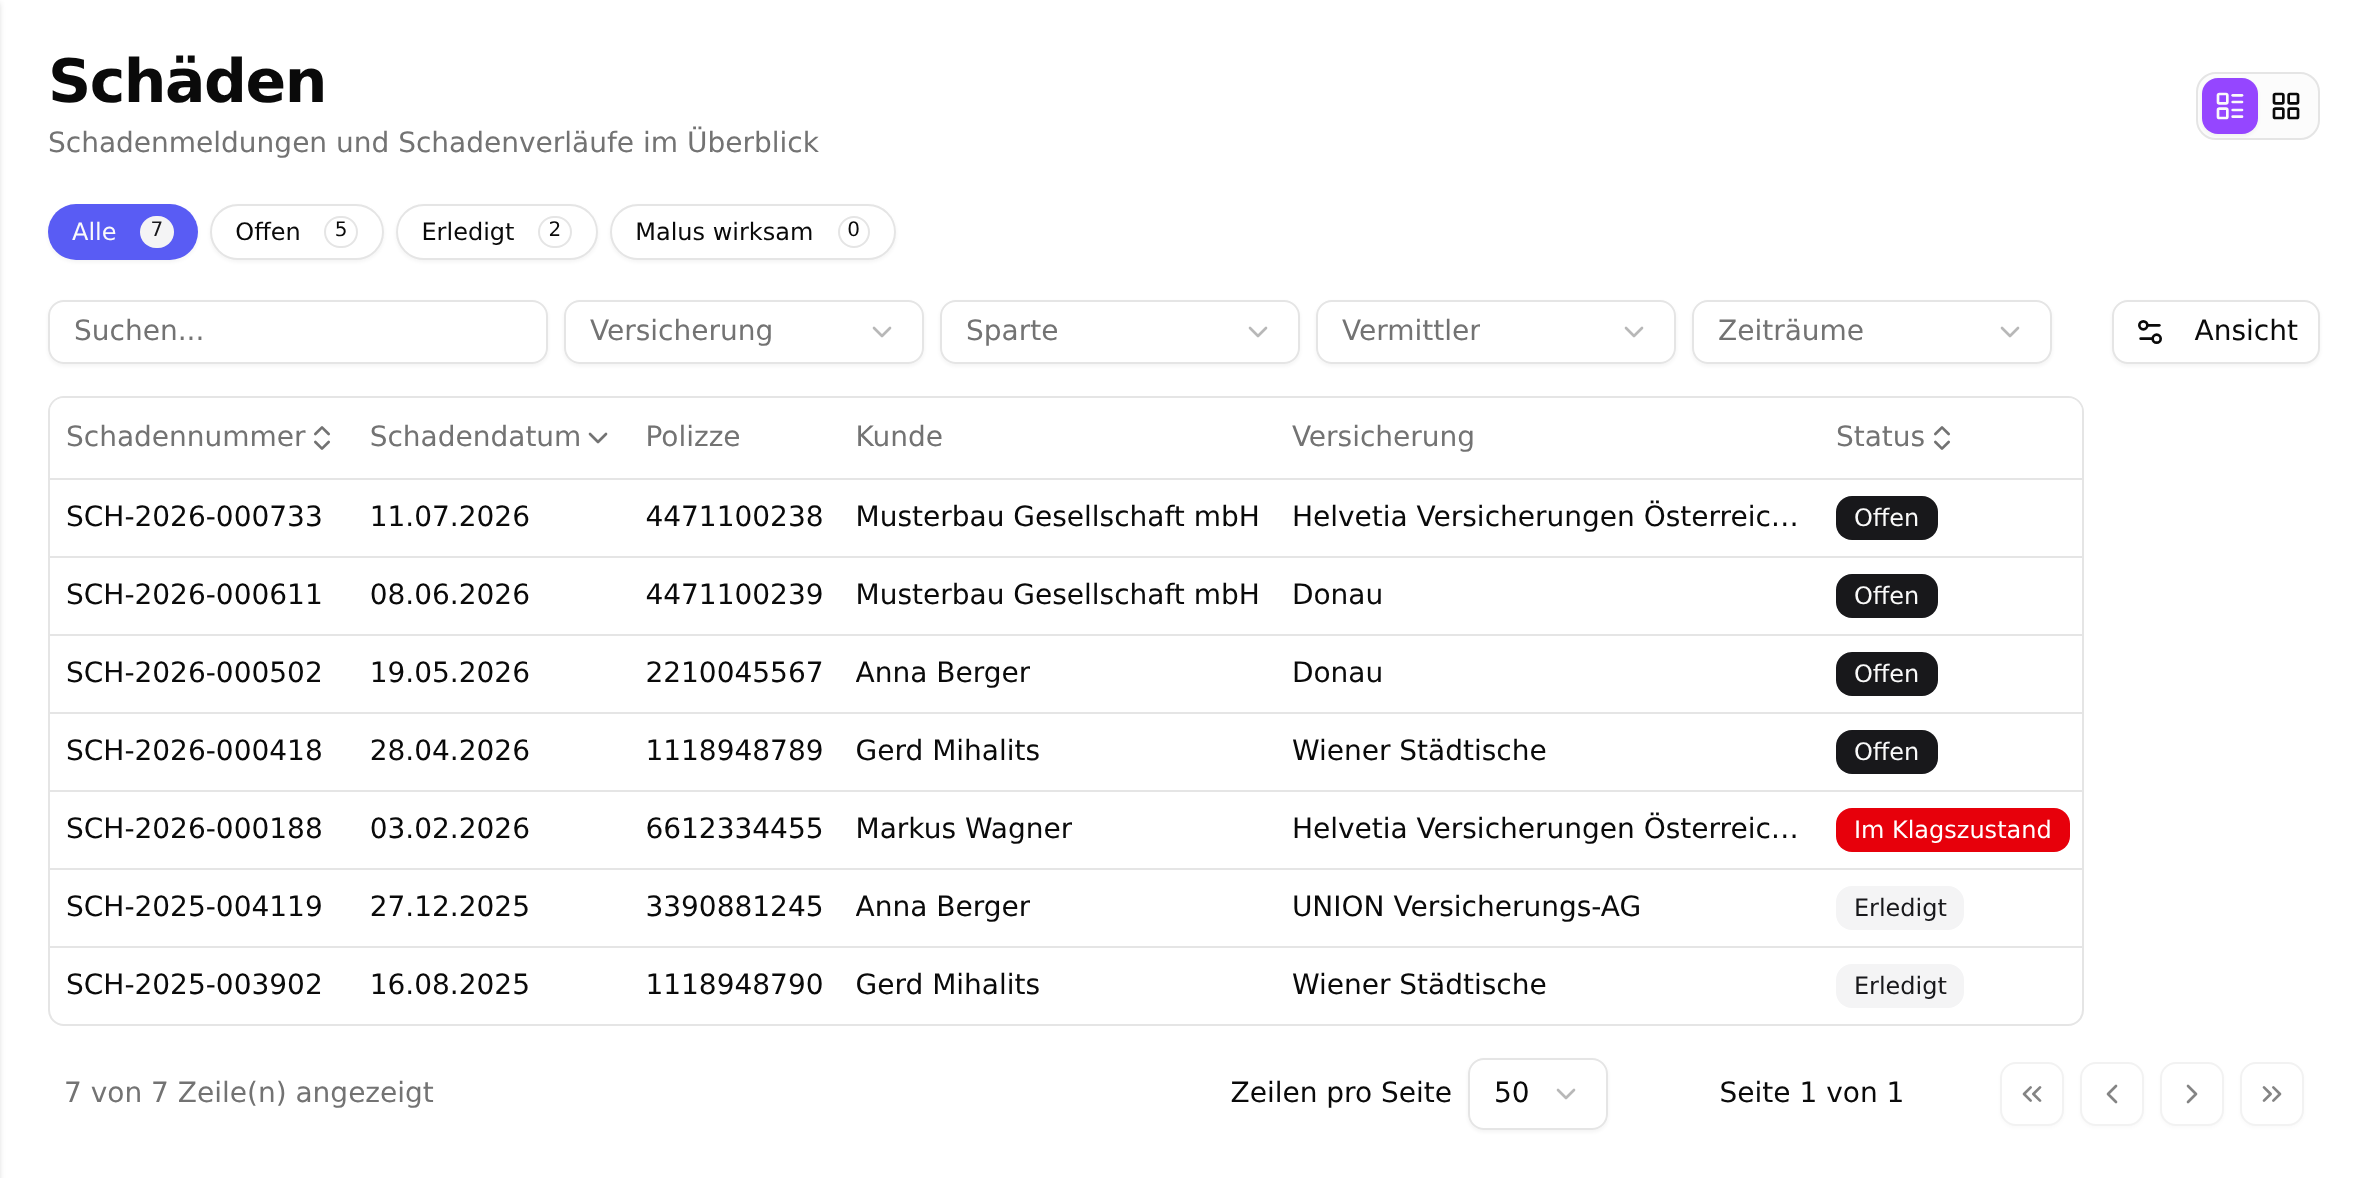Select the Erledigt filter tab
The height and width of the screenshot is (1178, 2368).
[x=497, y=232]
